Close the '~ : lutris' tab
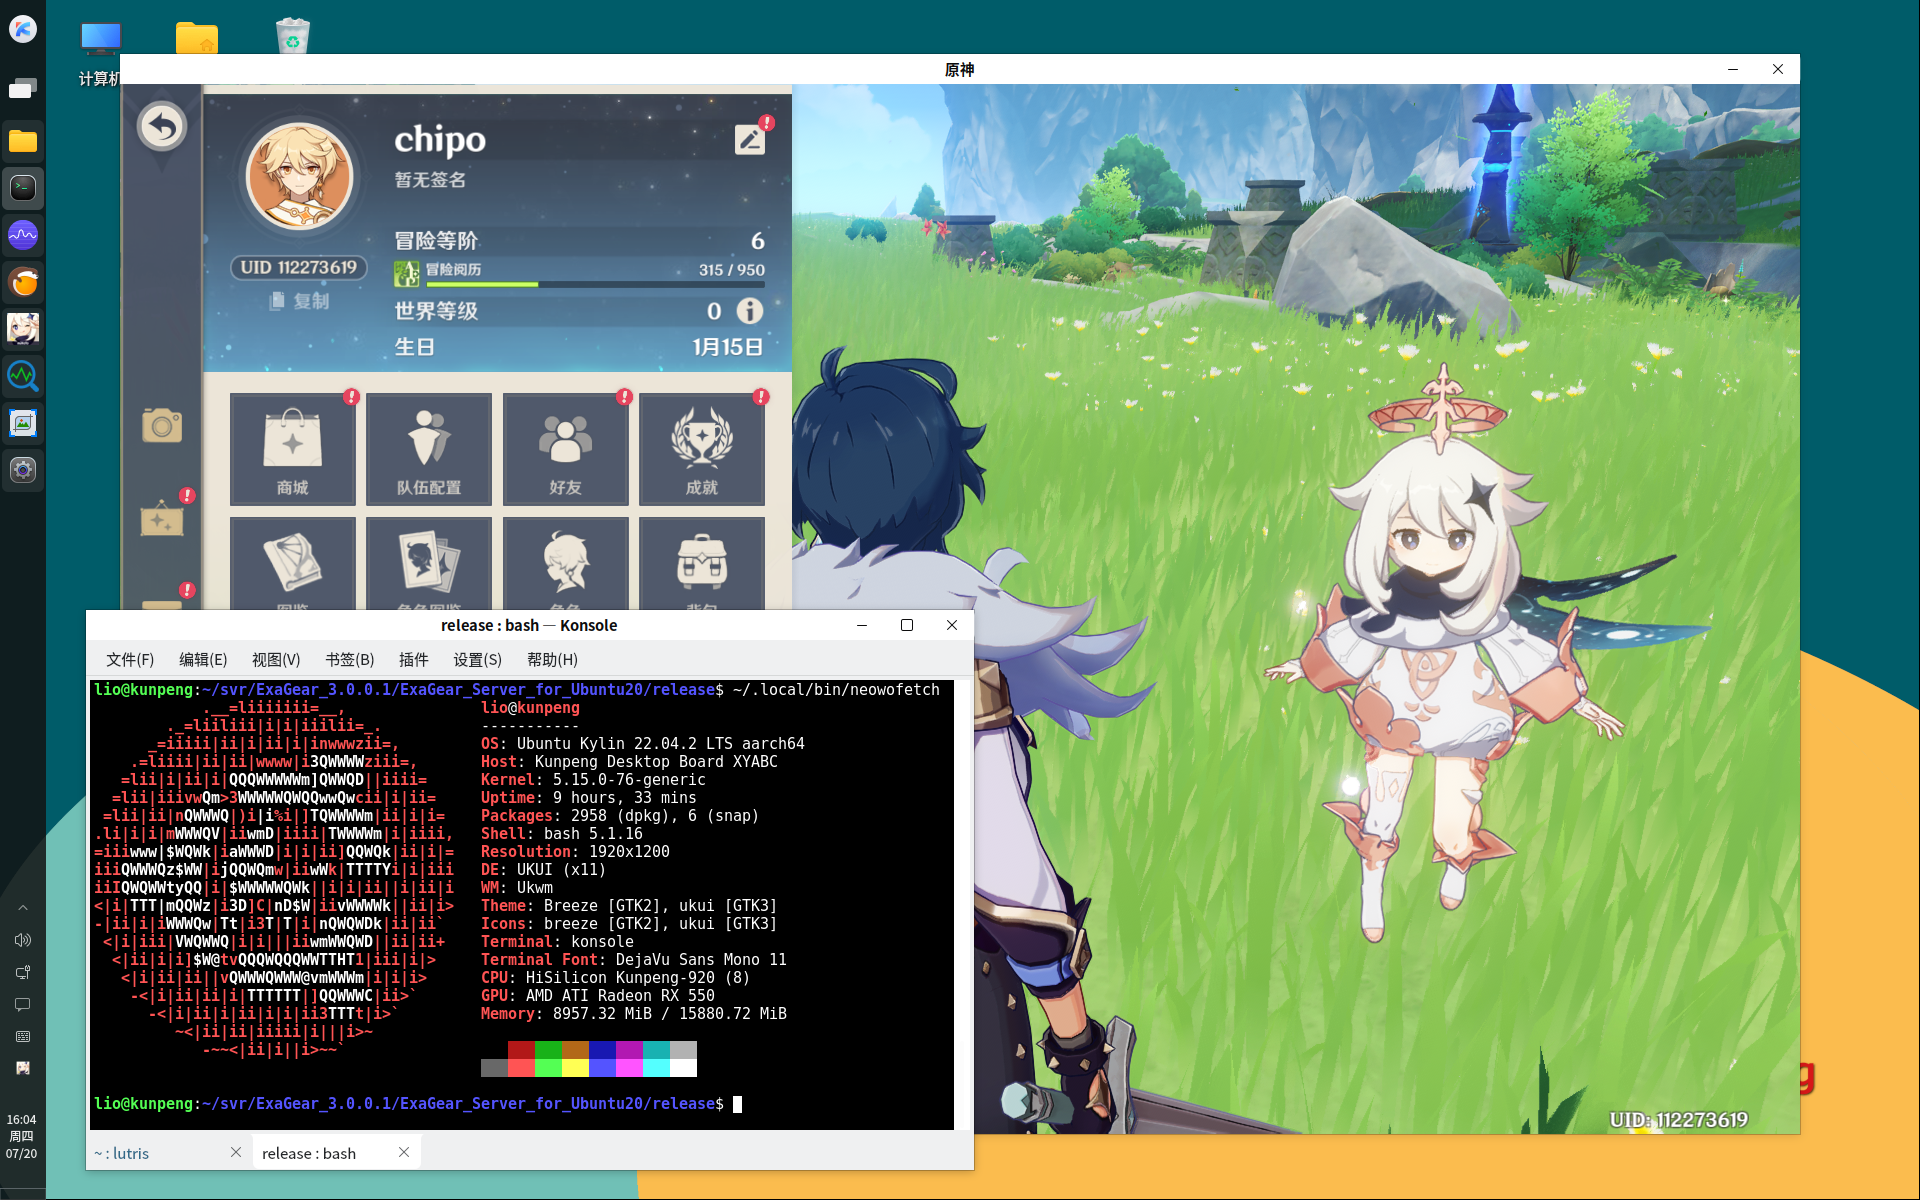 coord(236,1152)
